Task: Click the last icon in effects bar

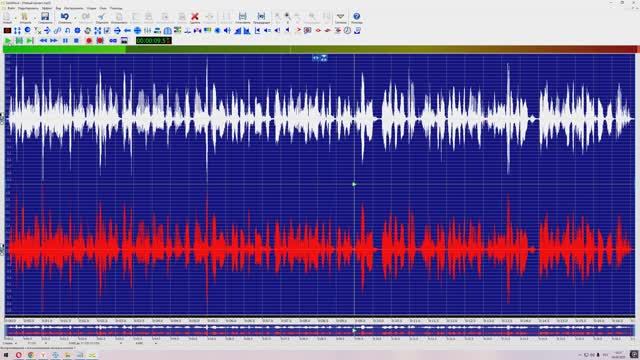Action: (357, 31)
